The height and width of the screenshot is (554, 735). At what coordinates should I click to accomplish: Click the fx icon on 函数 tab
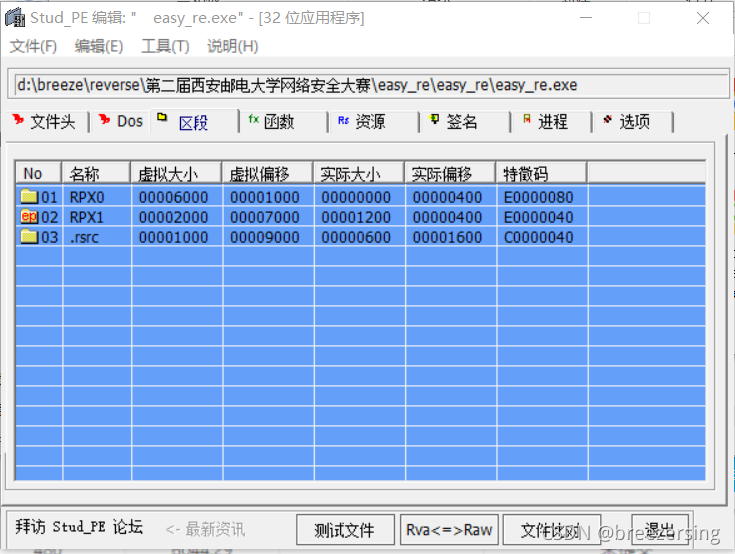click(x=254, y=119)
